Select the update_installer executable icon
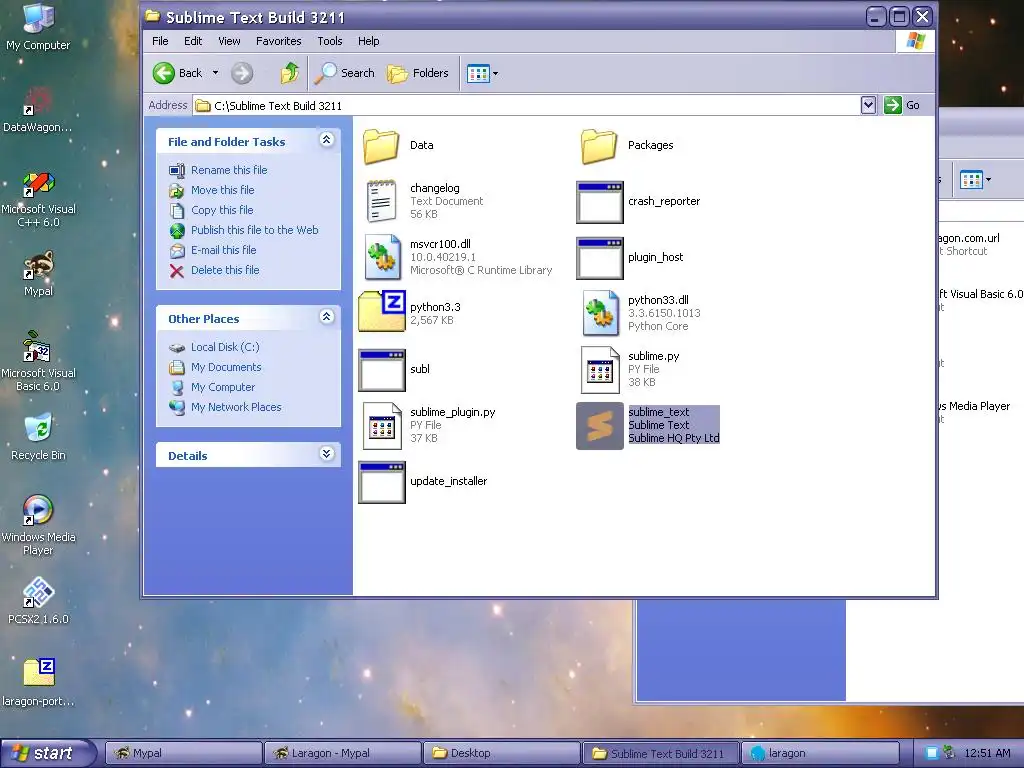Image resolution: width=1024 pixels, height=768 pixels. pyautogui.click(x=382, y=483)
